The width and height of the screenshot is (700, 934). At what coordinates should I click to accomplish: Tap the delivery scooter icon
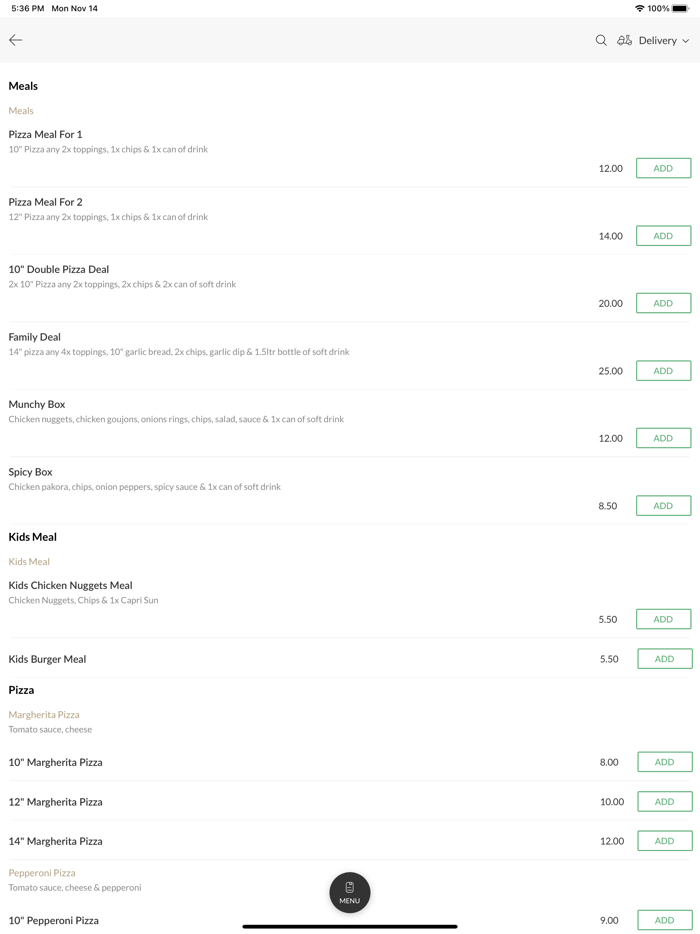coord(624,40)
